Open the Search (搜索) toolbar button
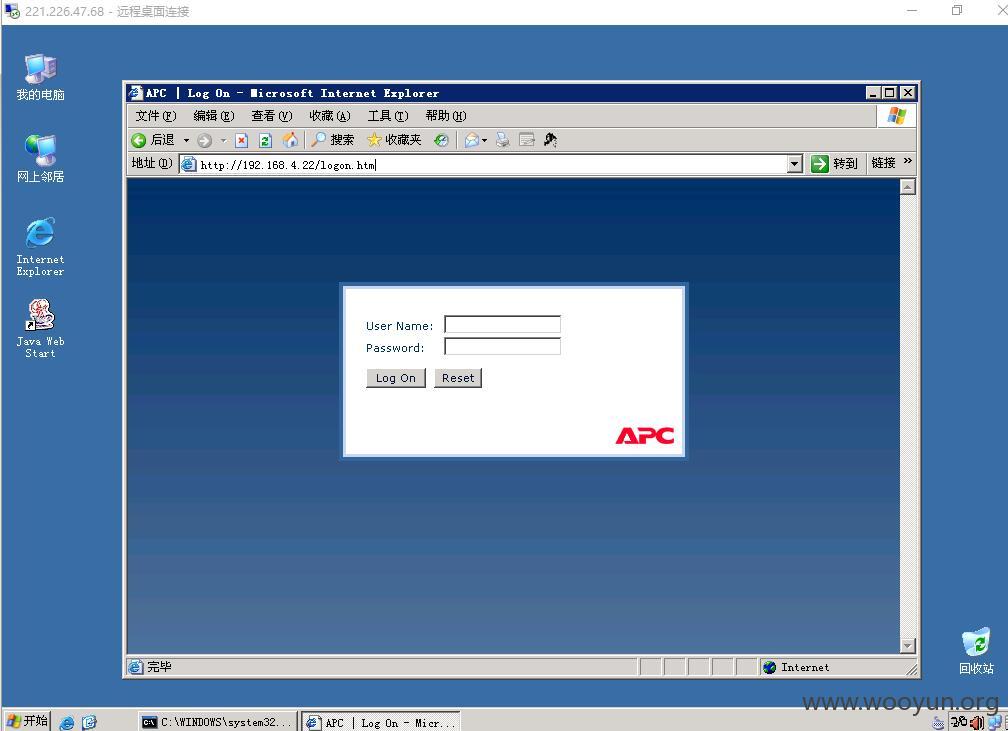 click(x=332, y=140)
